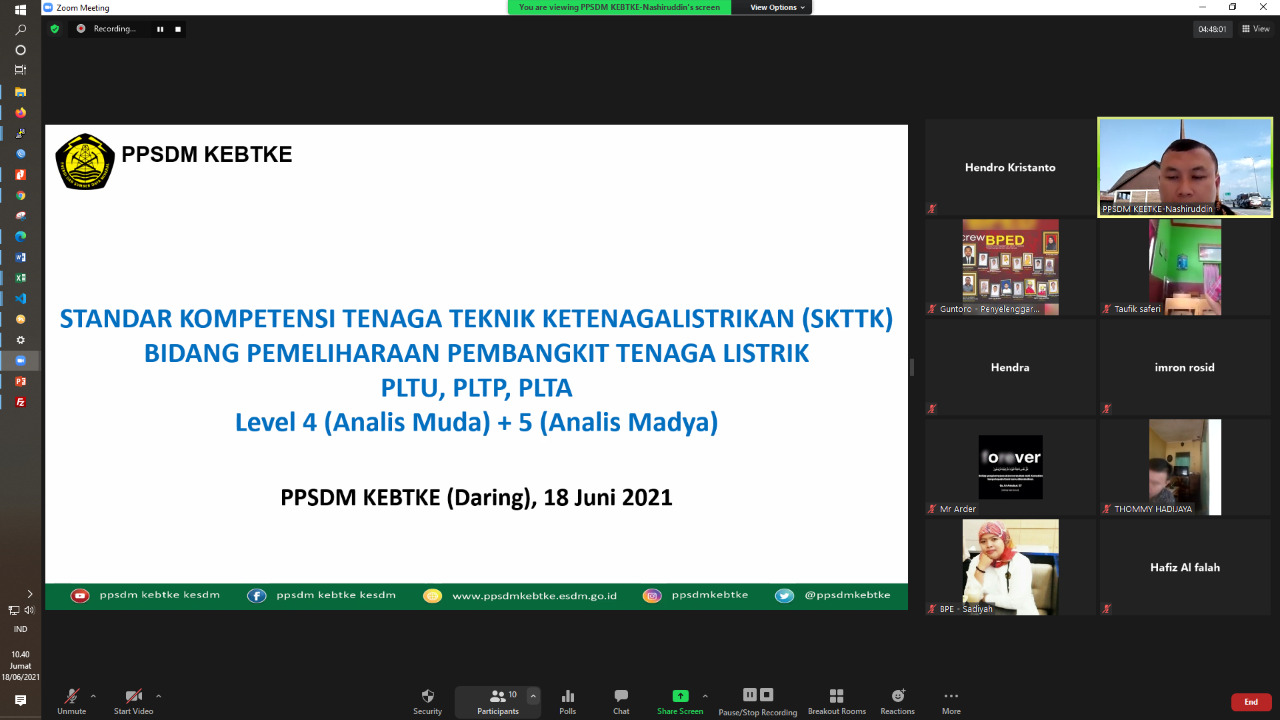
Task: Open taskbar clock showing 10.40 Jumat
Action: (x=20, y=665)
